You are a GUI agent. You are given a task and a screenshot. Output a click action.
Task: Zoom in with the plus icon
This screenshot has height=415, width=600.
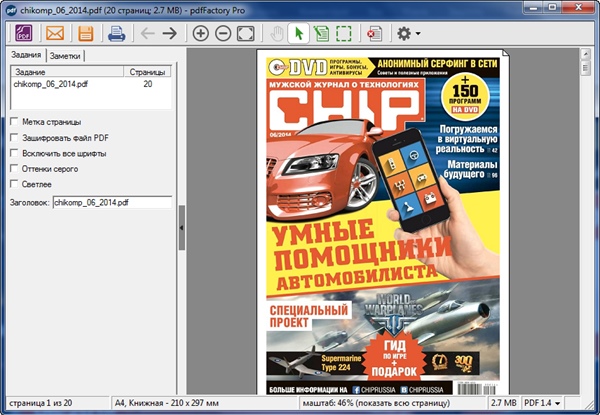click(x=201, y=33)
